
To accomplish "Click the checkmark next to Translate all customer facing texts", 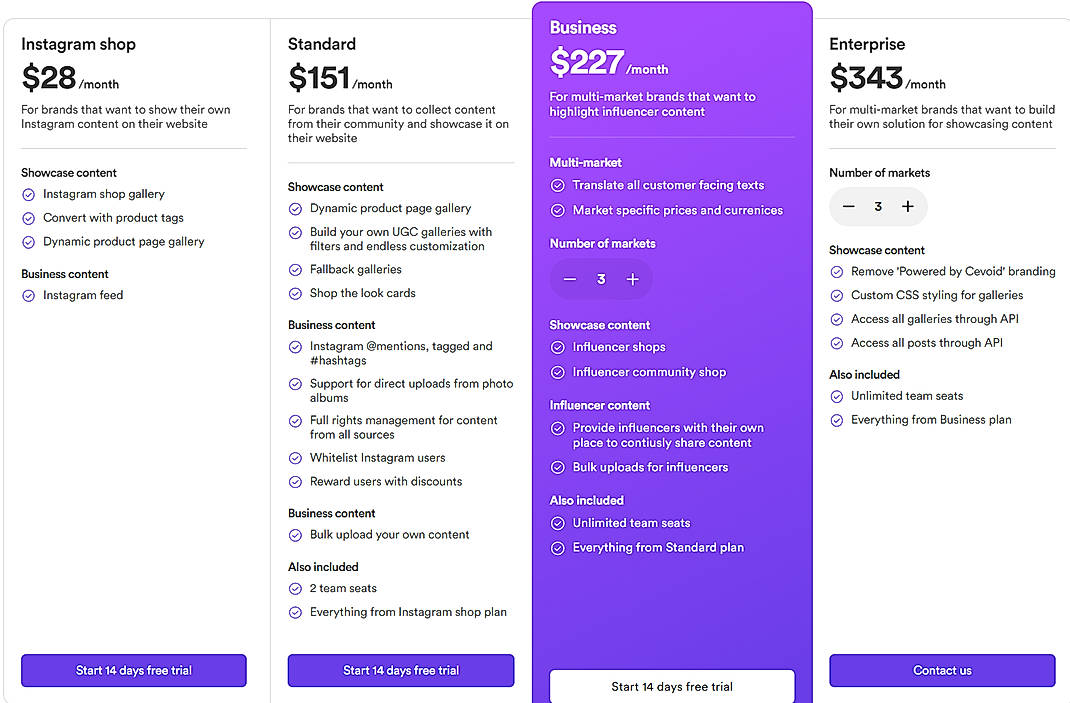I will click(x=557, y=185).
